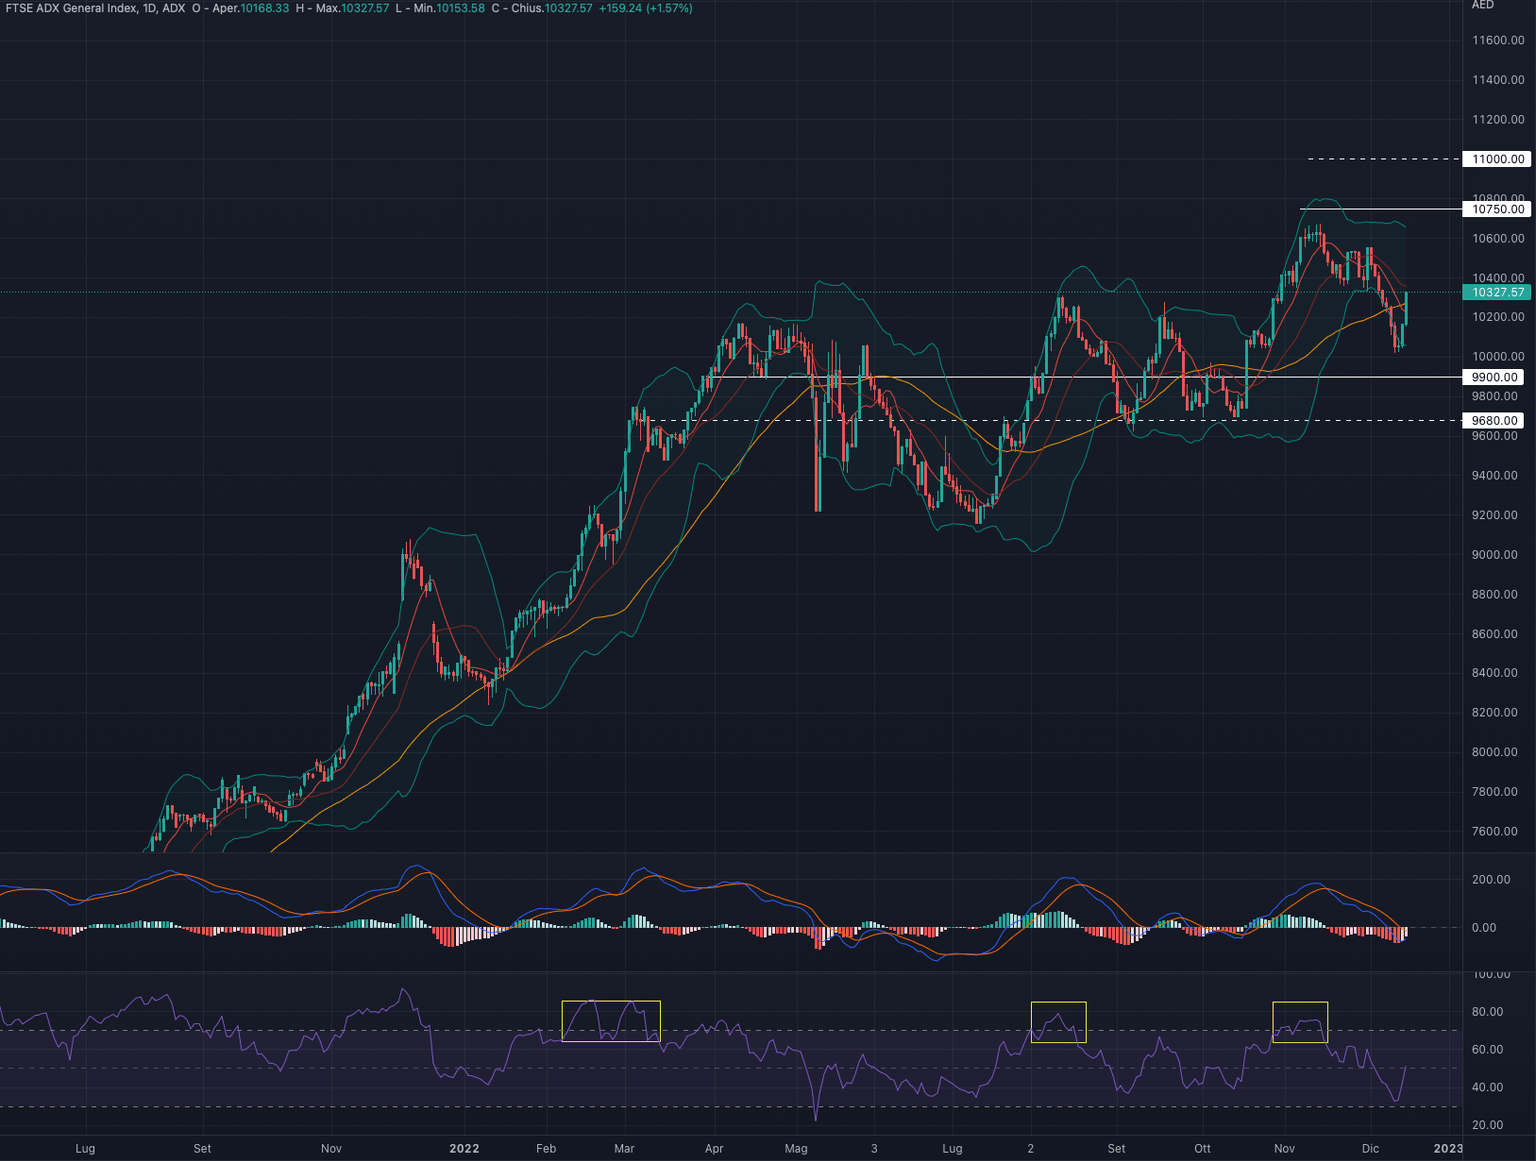
Task: Open the 1D timeframe selector
Action: pos(150,8)
